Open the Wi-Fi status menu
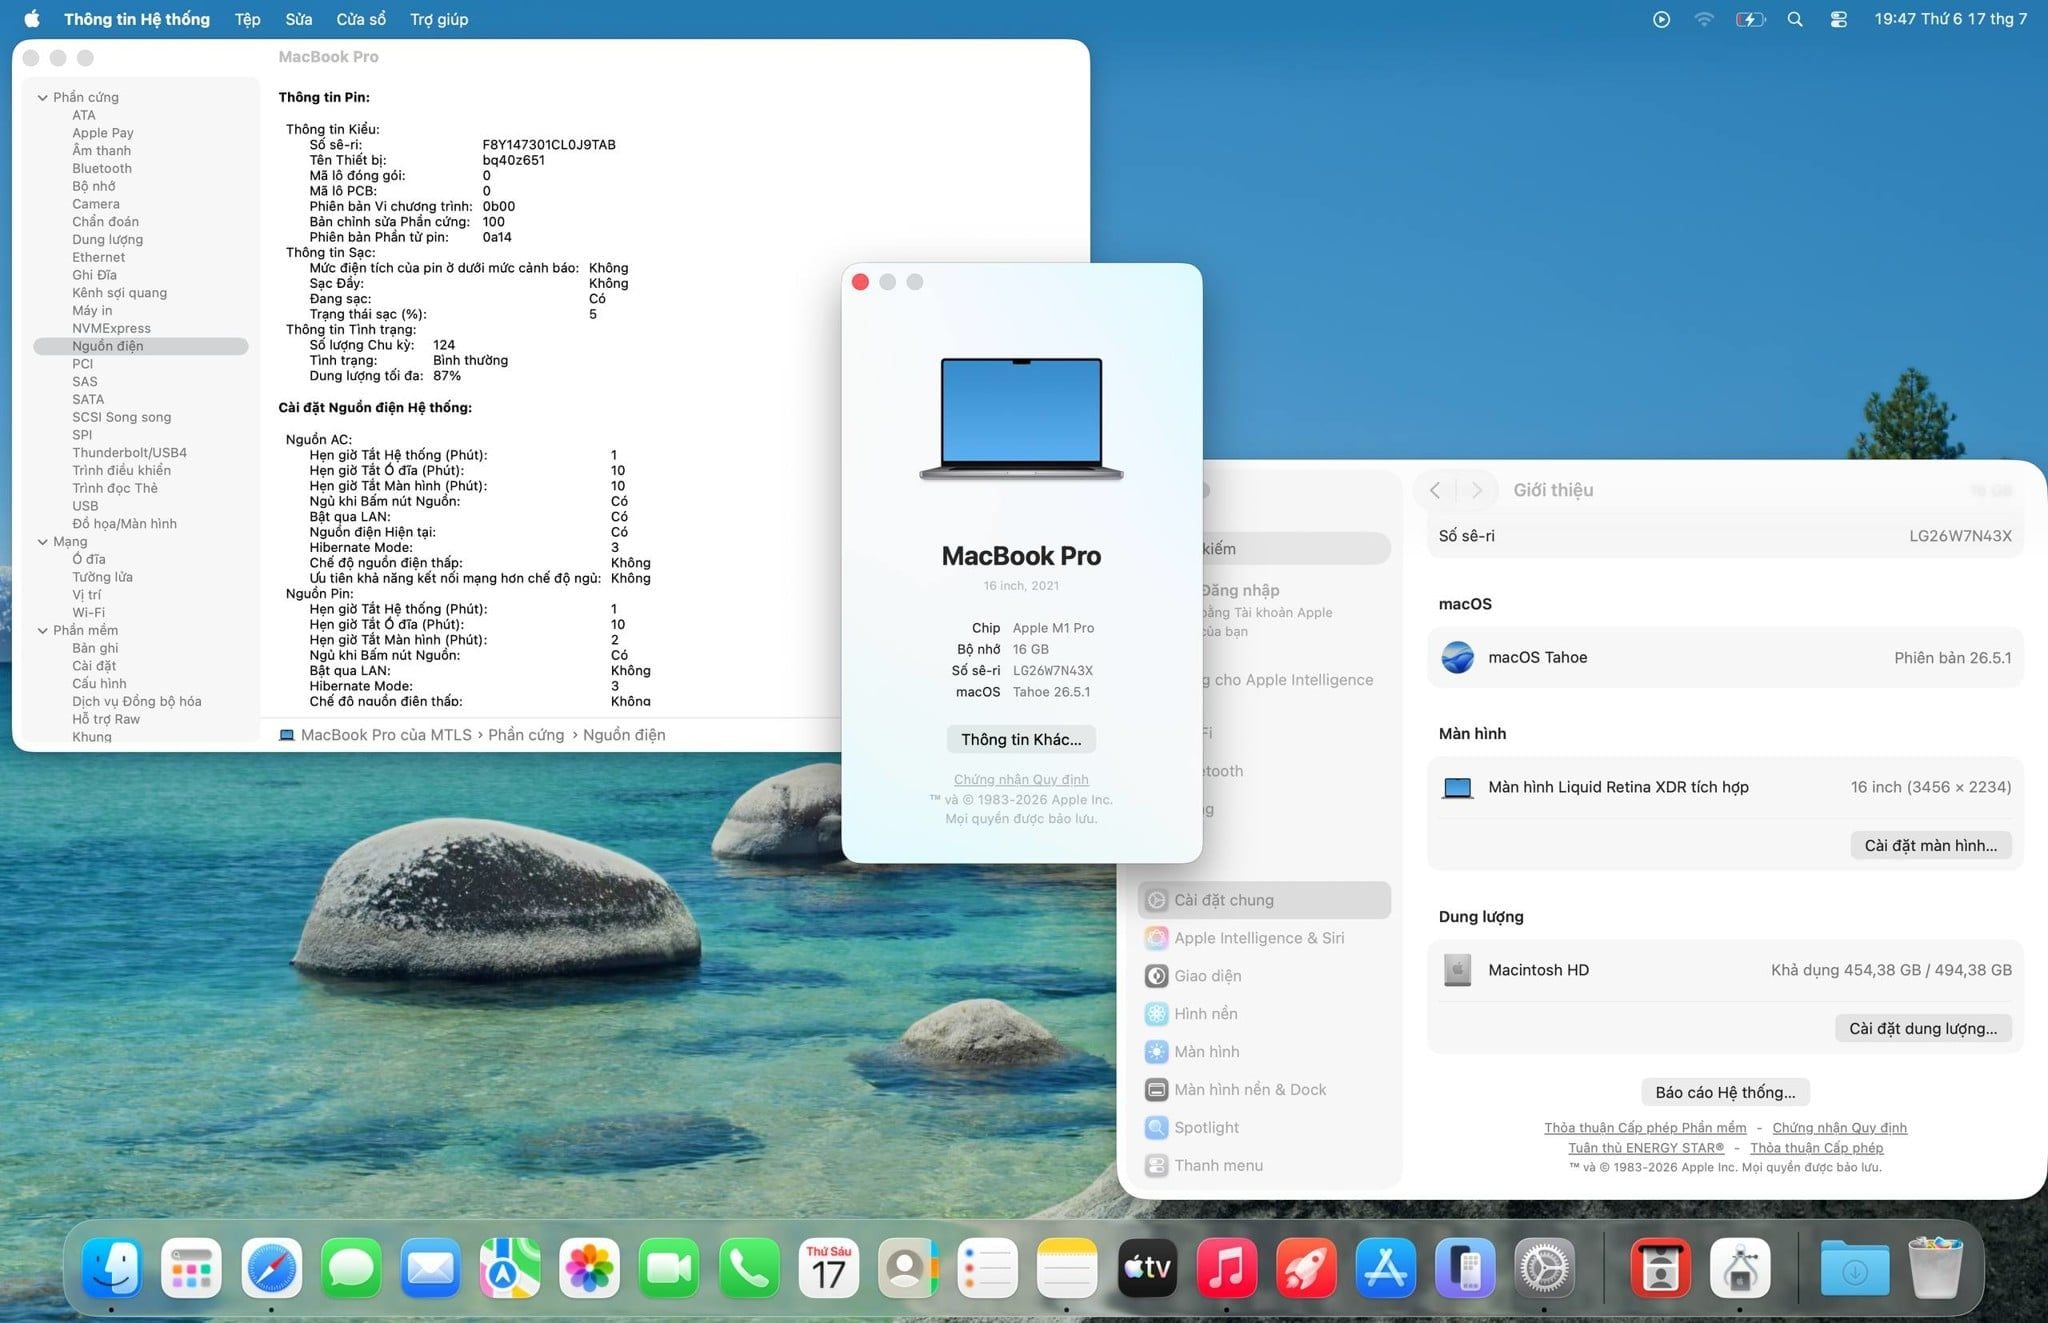Viewport: 2048px width, 1323px height. 1704,19
